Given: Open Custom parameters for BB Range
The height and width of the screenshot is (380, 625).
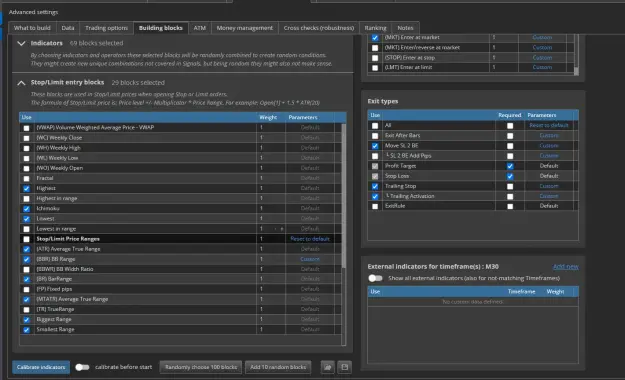Looking at the screenshot, I should [x=310, y=259].
